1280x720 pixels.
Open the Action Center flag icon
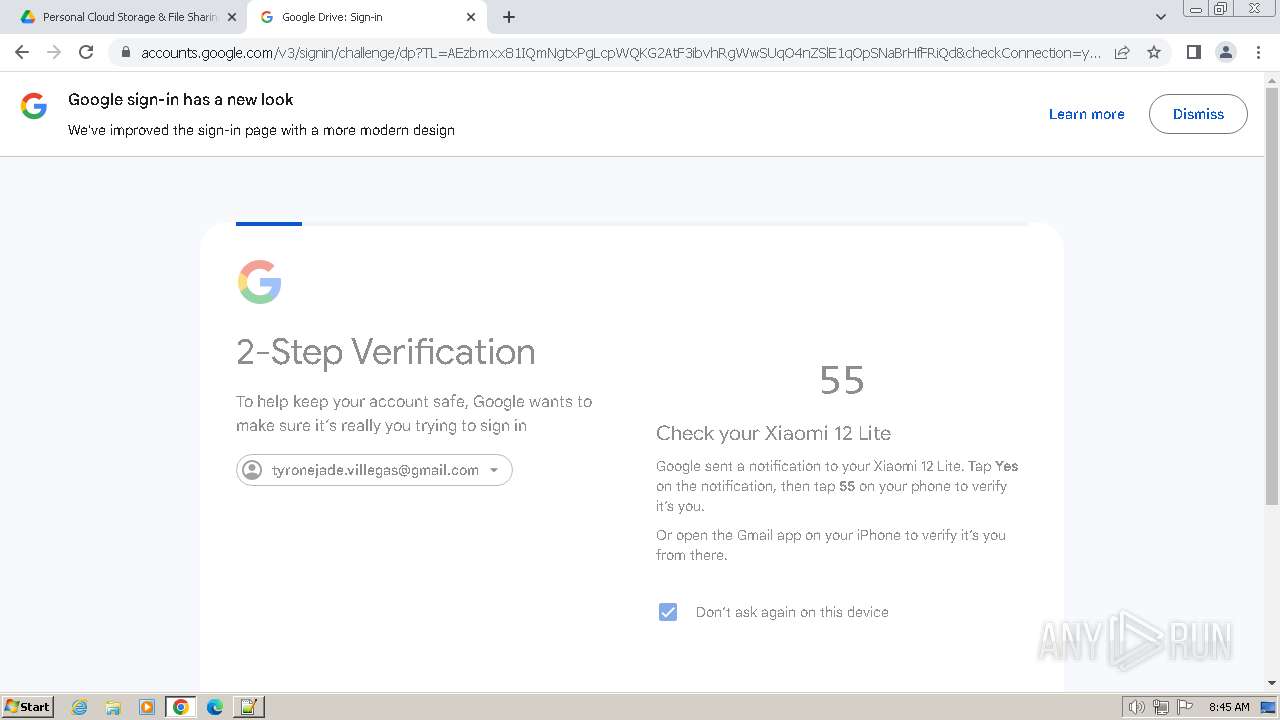tap(1185, 707)
